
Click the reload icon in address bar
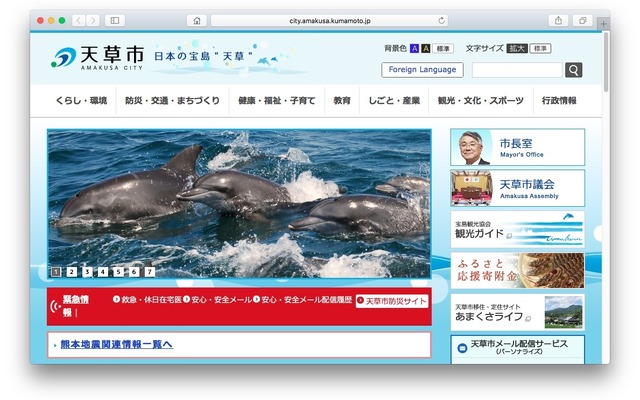[442, 20]
